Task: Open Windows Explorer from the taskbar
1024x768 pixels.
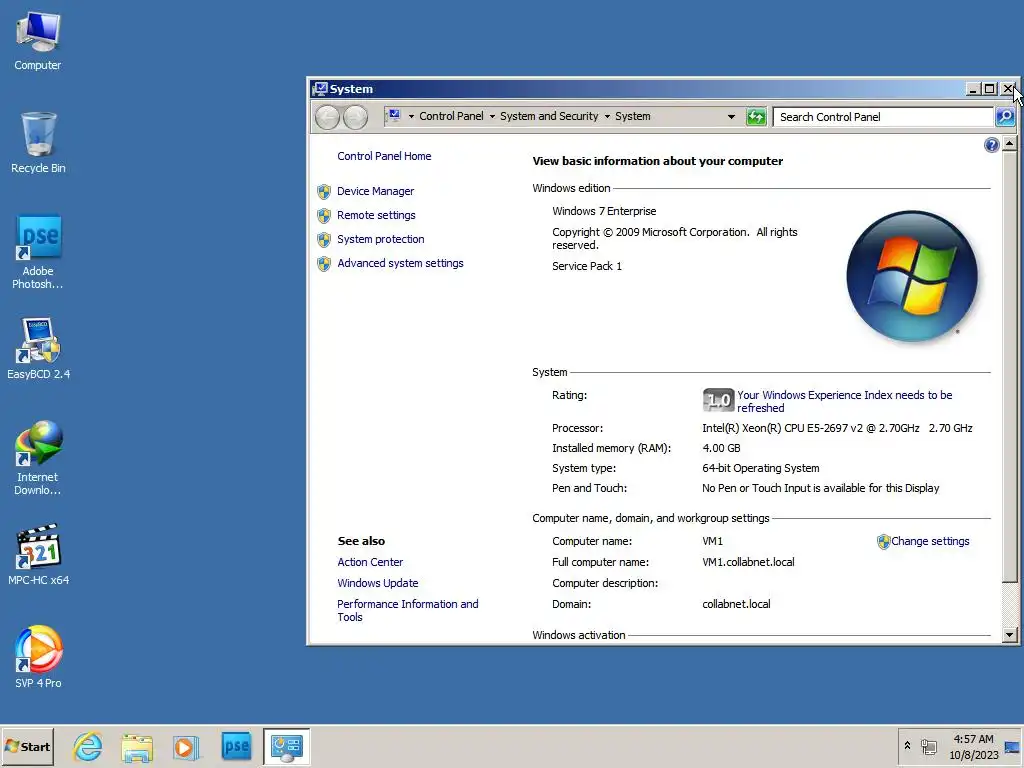Action: [136, 747]
